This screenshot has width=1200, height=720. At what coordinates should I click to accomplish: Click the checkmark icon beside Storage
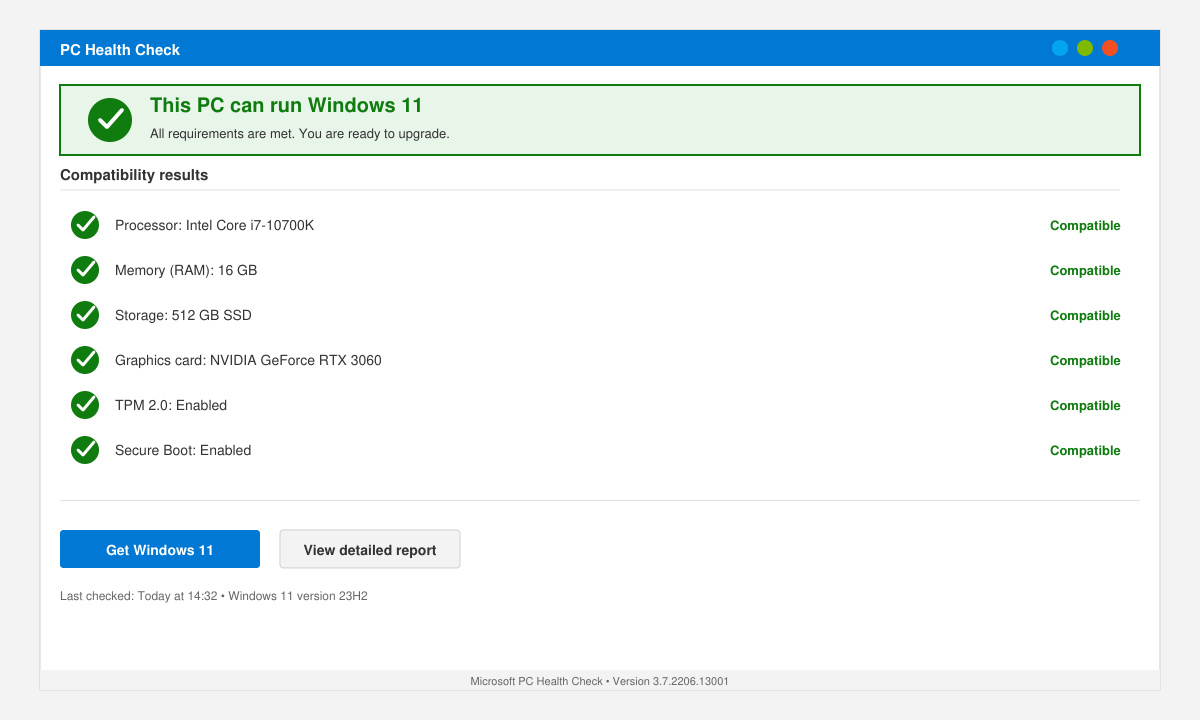pos(85,315)
